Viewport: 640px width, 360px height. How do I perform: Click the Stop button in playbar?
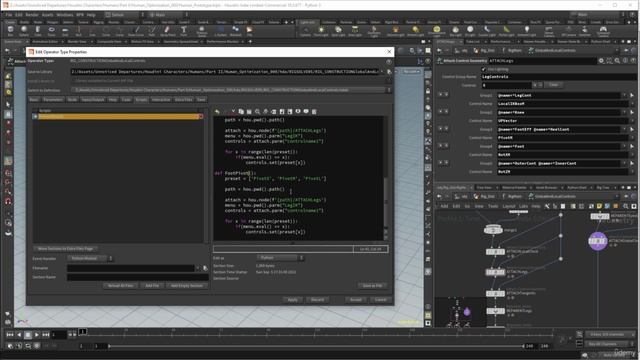pyautogui.click(x=28, y=335)
